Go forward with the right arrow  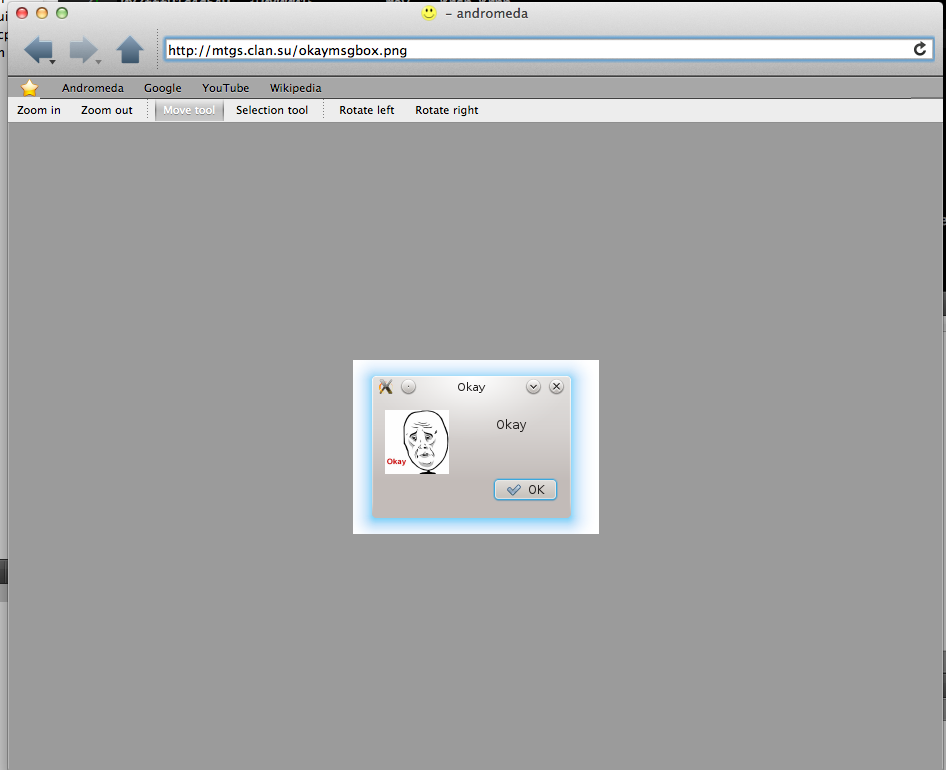[83, 49]
